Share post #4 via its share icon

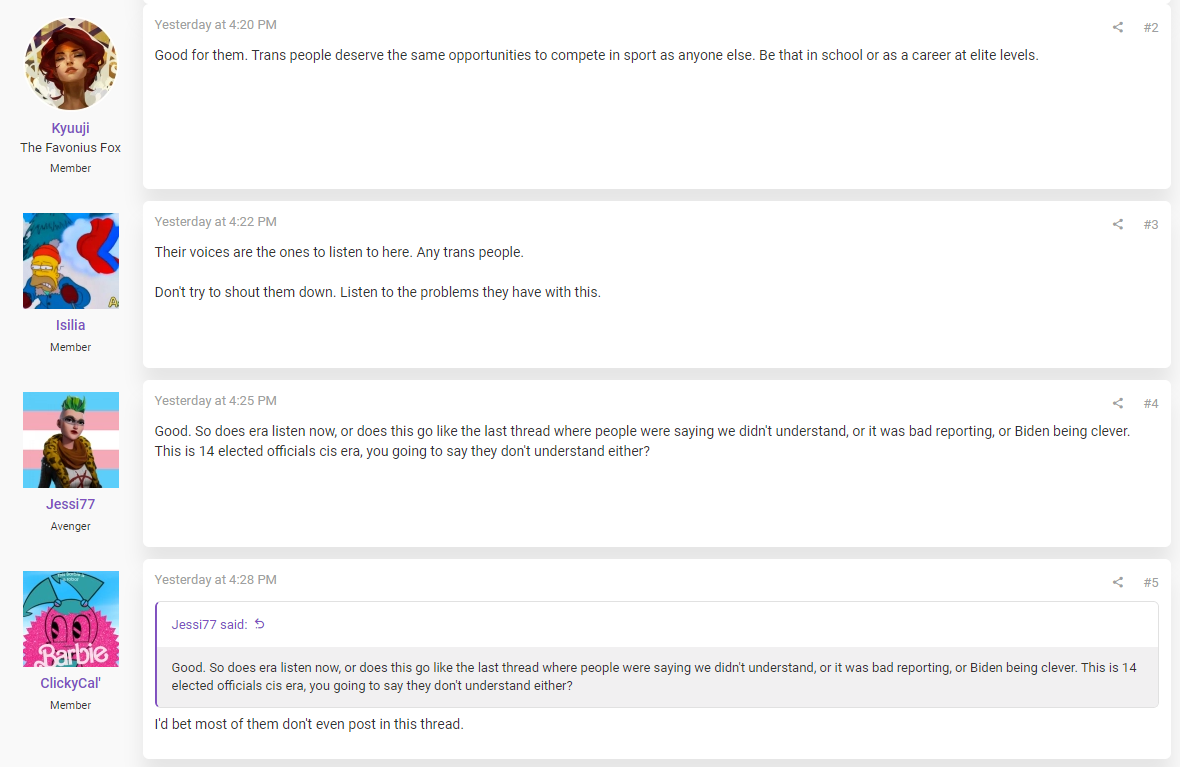(1118, 403)
